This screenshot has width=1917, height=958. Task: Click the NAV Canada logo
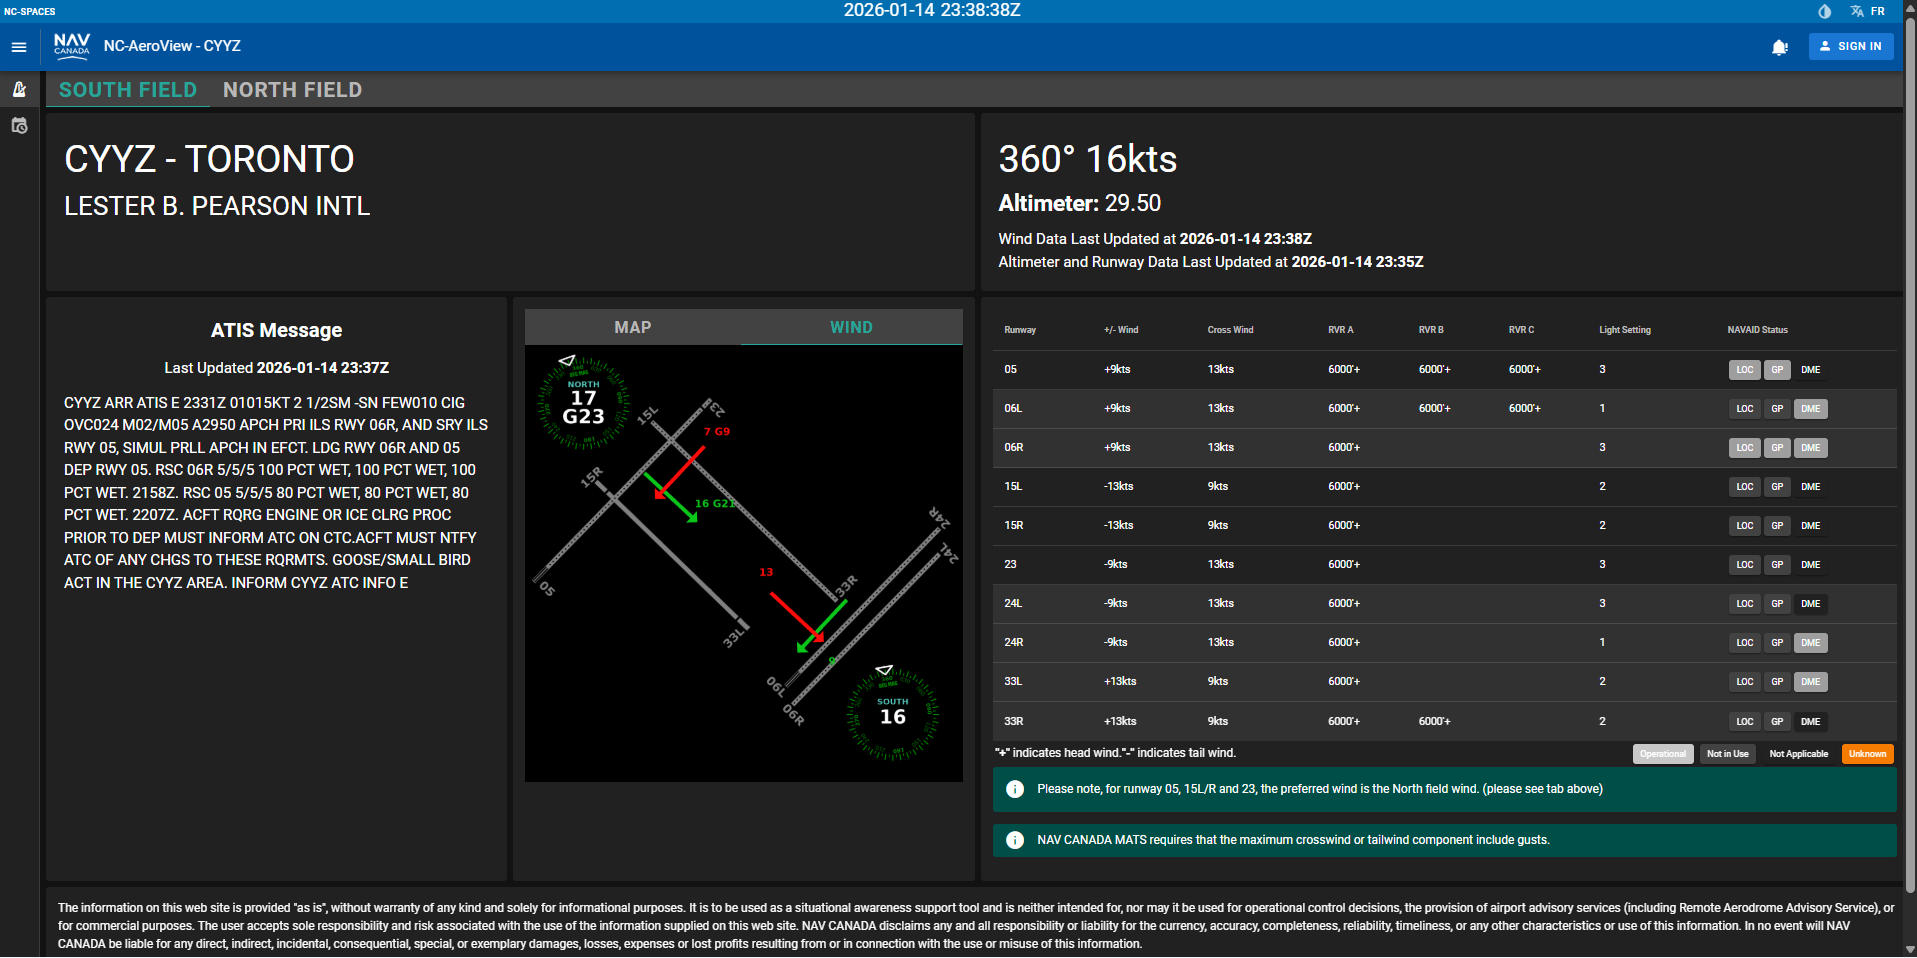click(71, 46)
